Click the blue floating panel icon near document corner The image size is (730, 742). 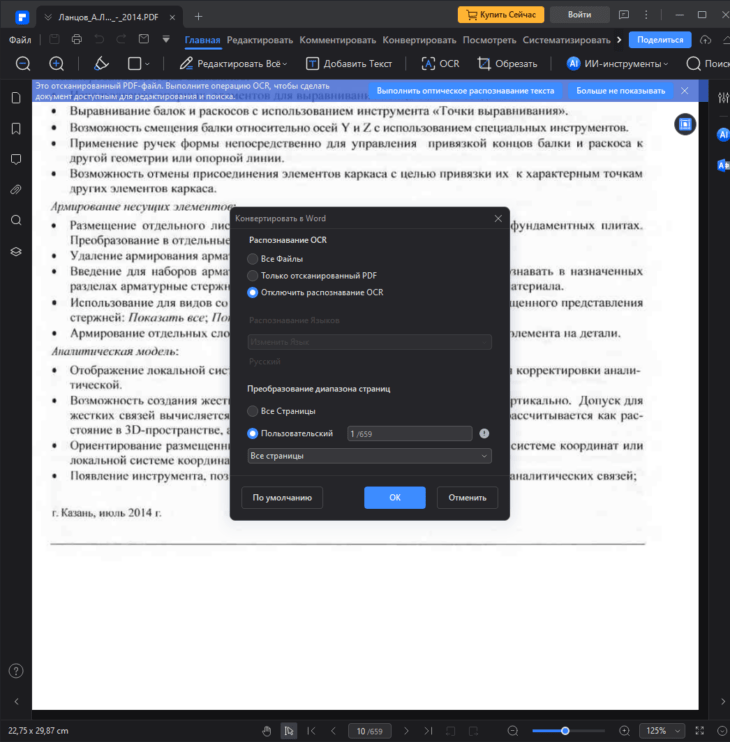click(x=685, y=124)
